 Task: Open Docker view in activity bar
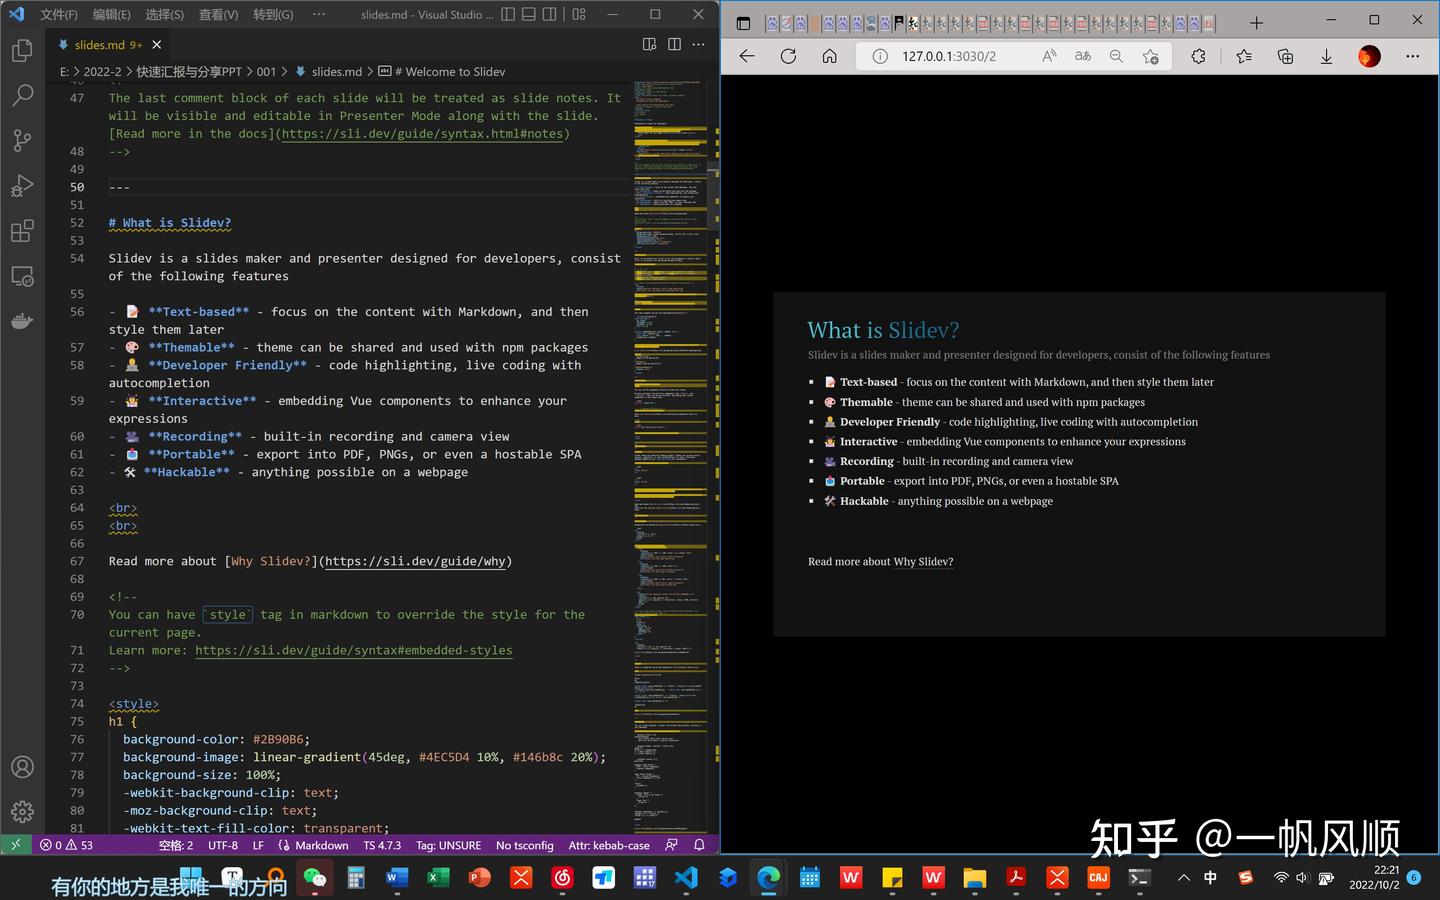click(22, 321)
